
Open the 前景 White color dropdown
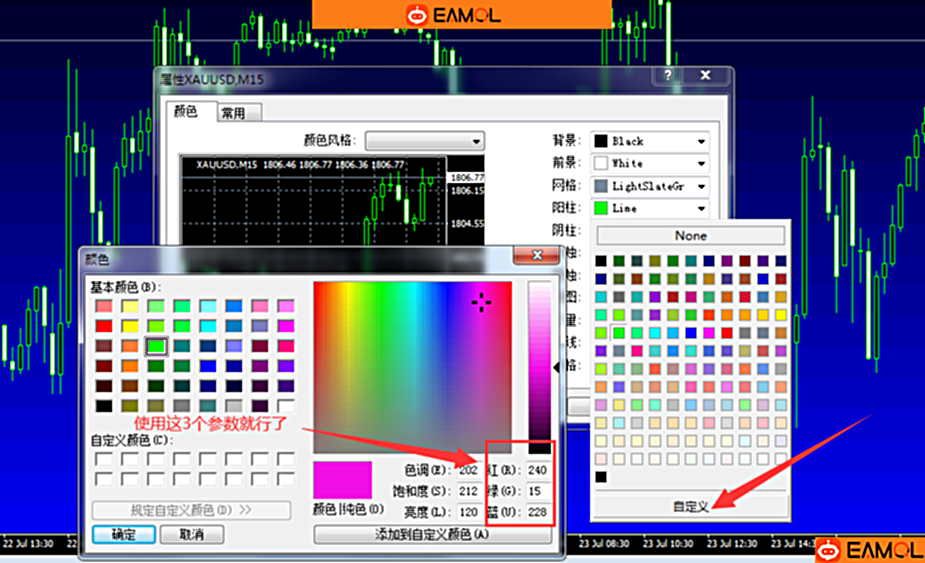pos(650,163)
